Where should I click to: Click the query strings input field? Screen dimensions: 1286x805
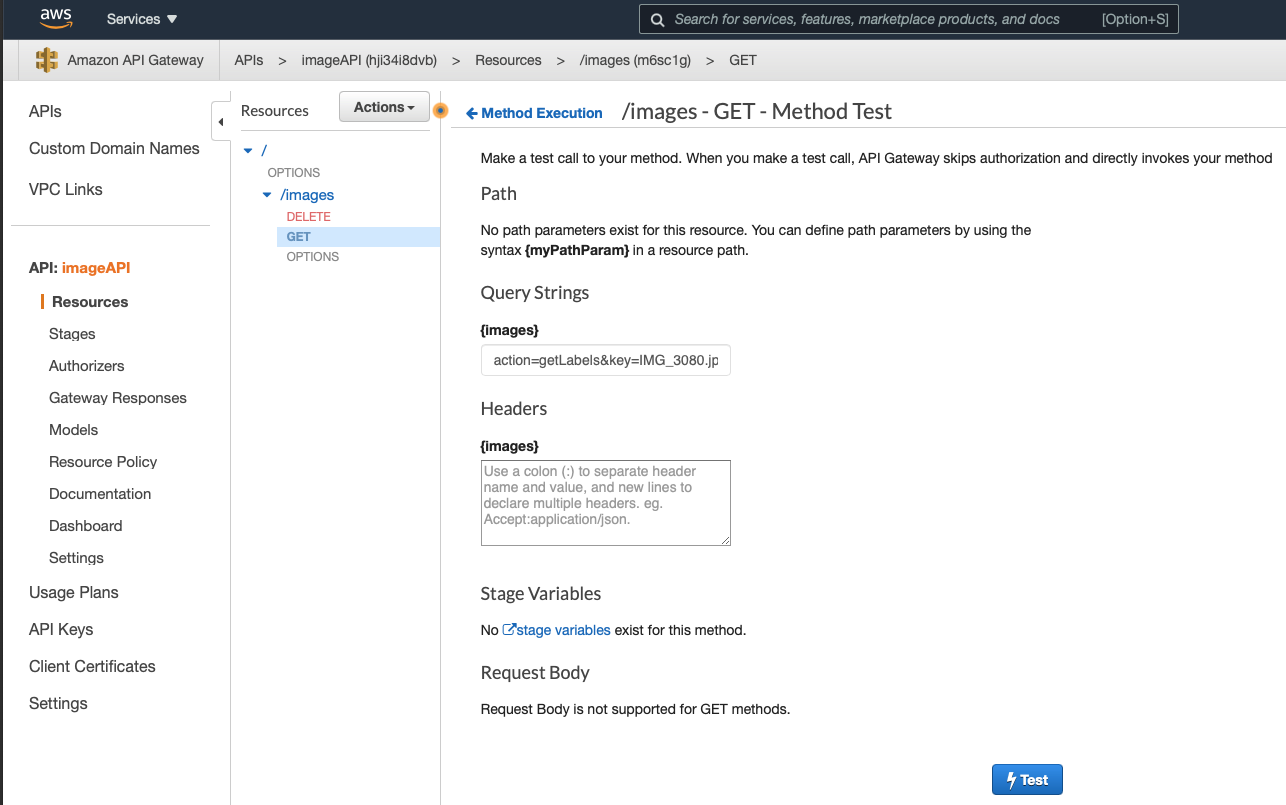click(x=606, y=360)
